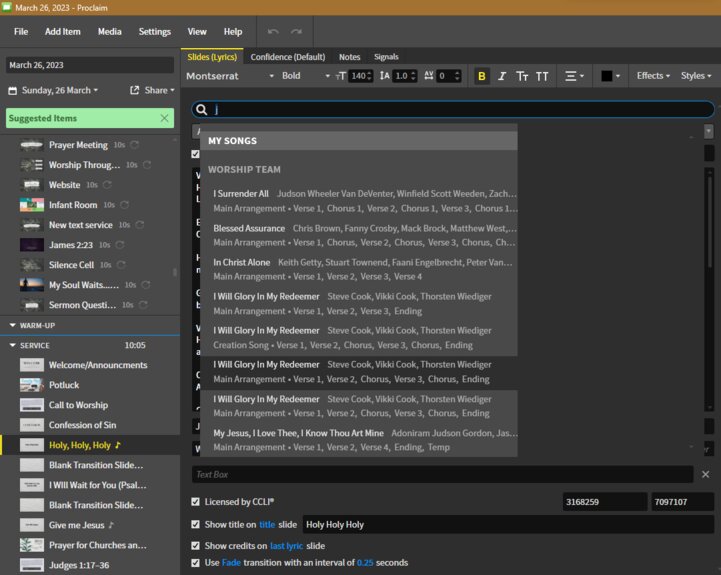Click the redo arrow icon
The width and height of the screenshot is (721, 575).
(296, 32)
